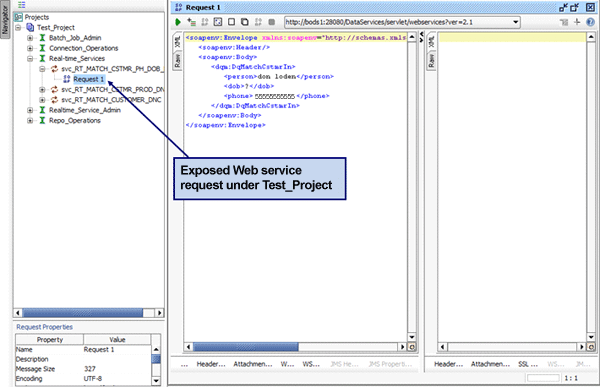The image size is (600, 387).
Task: Click Request Properties heading link
Action: (x=44, y=327)
